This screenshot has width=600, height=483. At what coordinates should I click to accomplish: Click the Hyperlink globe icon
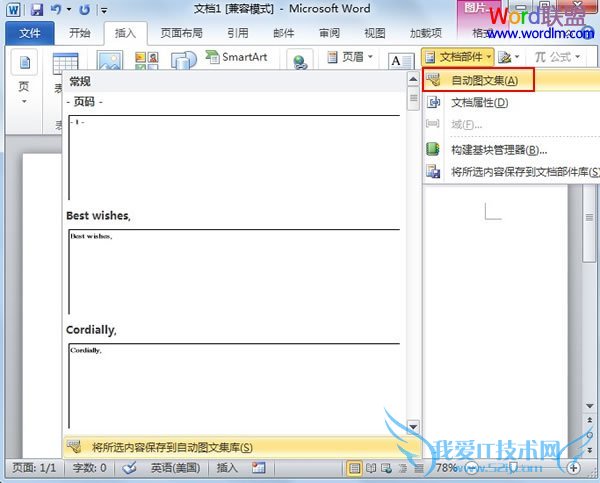click(300, 61)
